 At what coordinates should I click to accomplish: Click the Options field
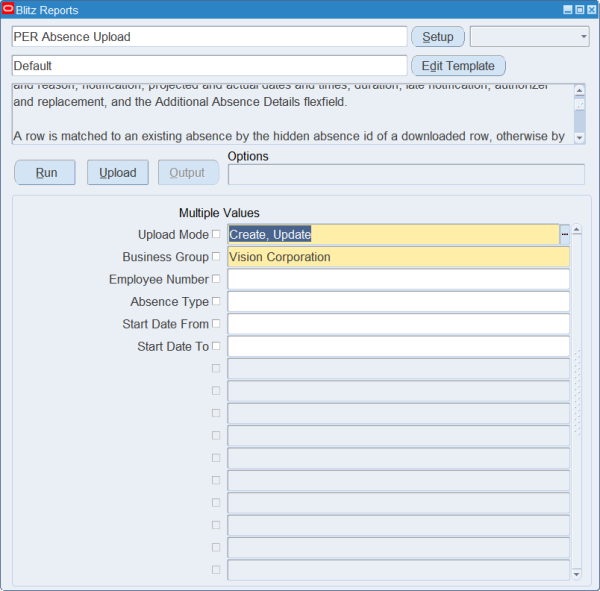tap(406, 175)
